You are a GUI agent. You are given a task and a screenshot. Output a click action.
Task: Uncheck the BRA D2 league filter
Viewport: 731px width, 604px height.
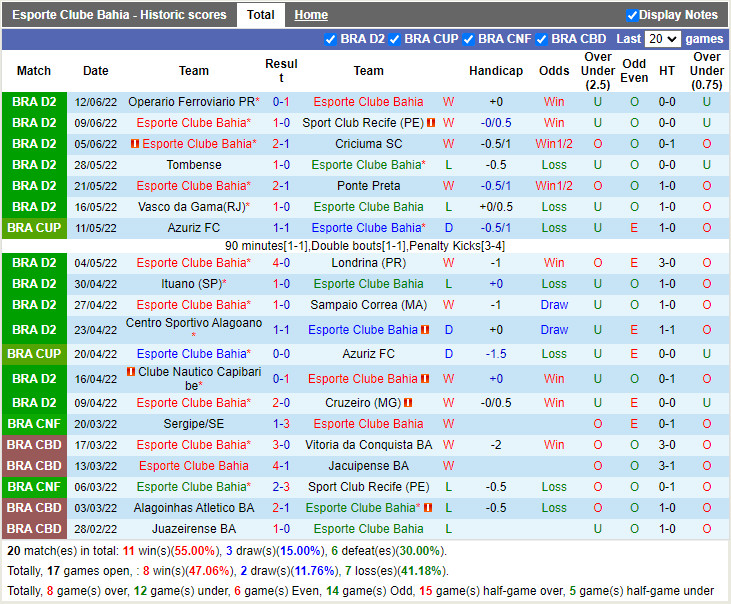(x=331, y=39)
